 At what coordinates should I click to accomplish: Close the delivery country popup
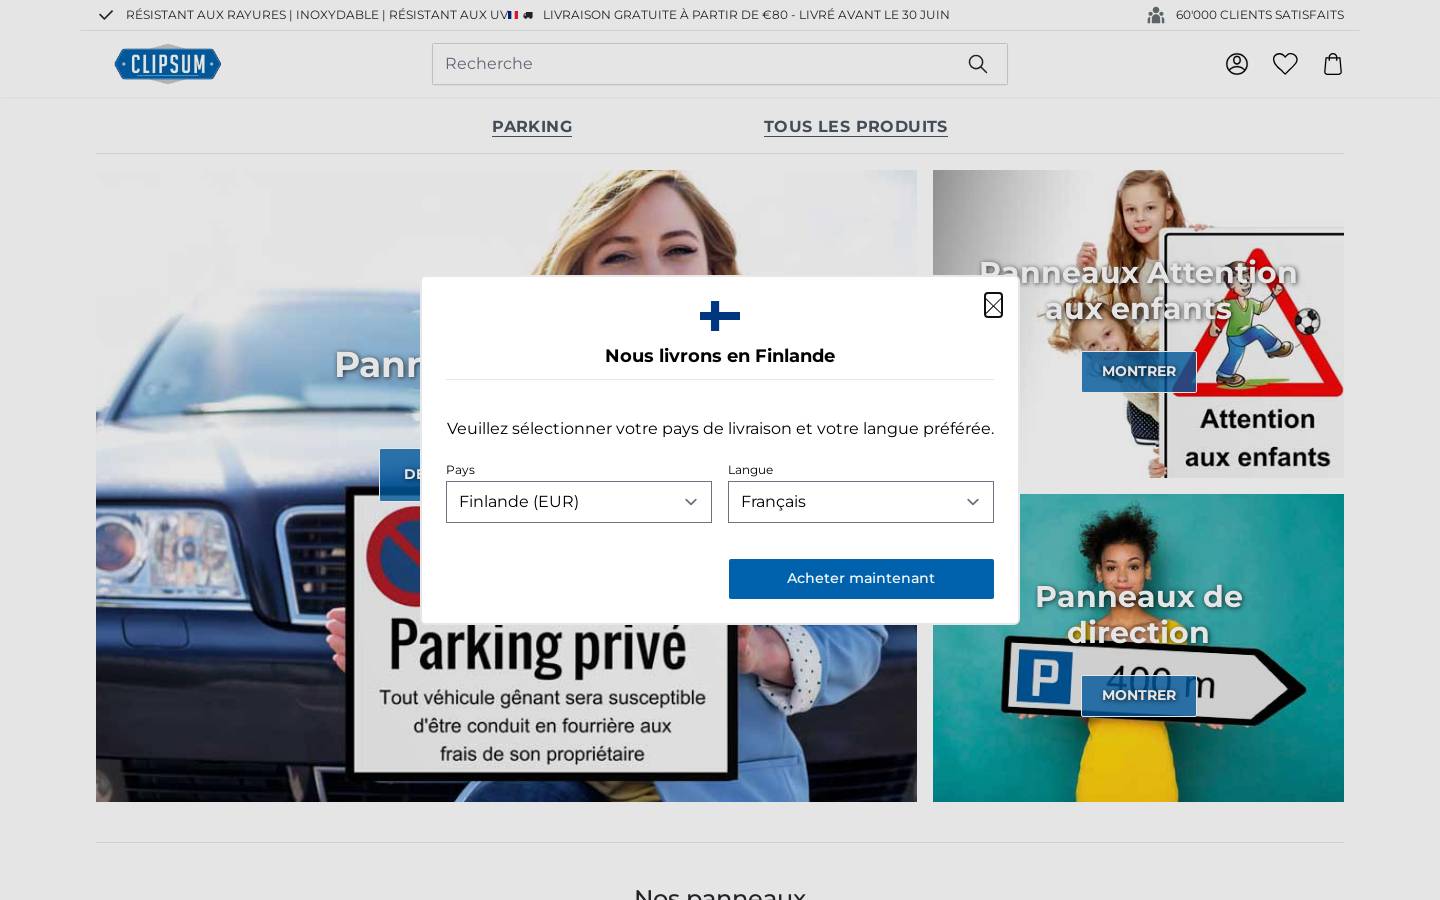tap(993, 305)
